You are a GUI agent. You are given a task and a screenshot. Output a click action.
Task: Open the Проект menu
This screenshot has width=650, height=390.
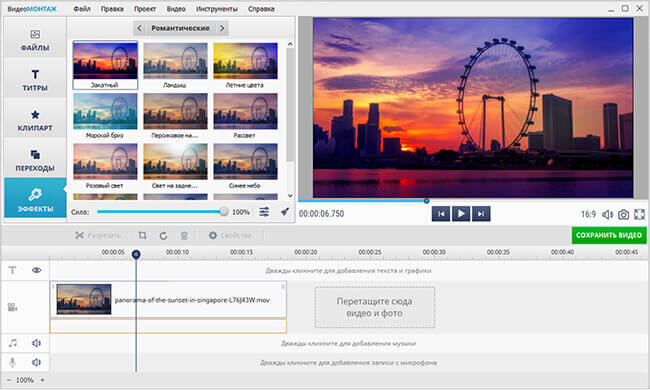point(145,9)
